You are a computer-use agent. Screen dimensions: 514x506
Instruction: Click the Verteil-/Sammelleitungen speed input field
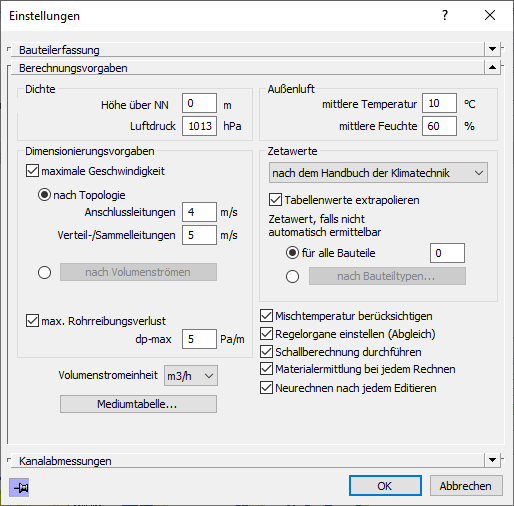pyautogui.click(x=199, y=235)
